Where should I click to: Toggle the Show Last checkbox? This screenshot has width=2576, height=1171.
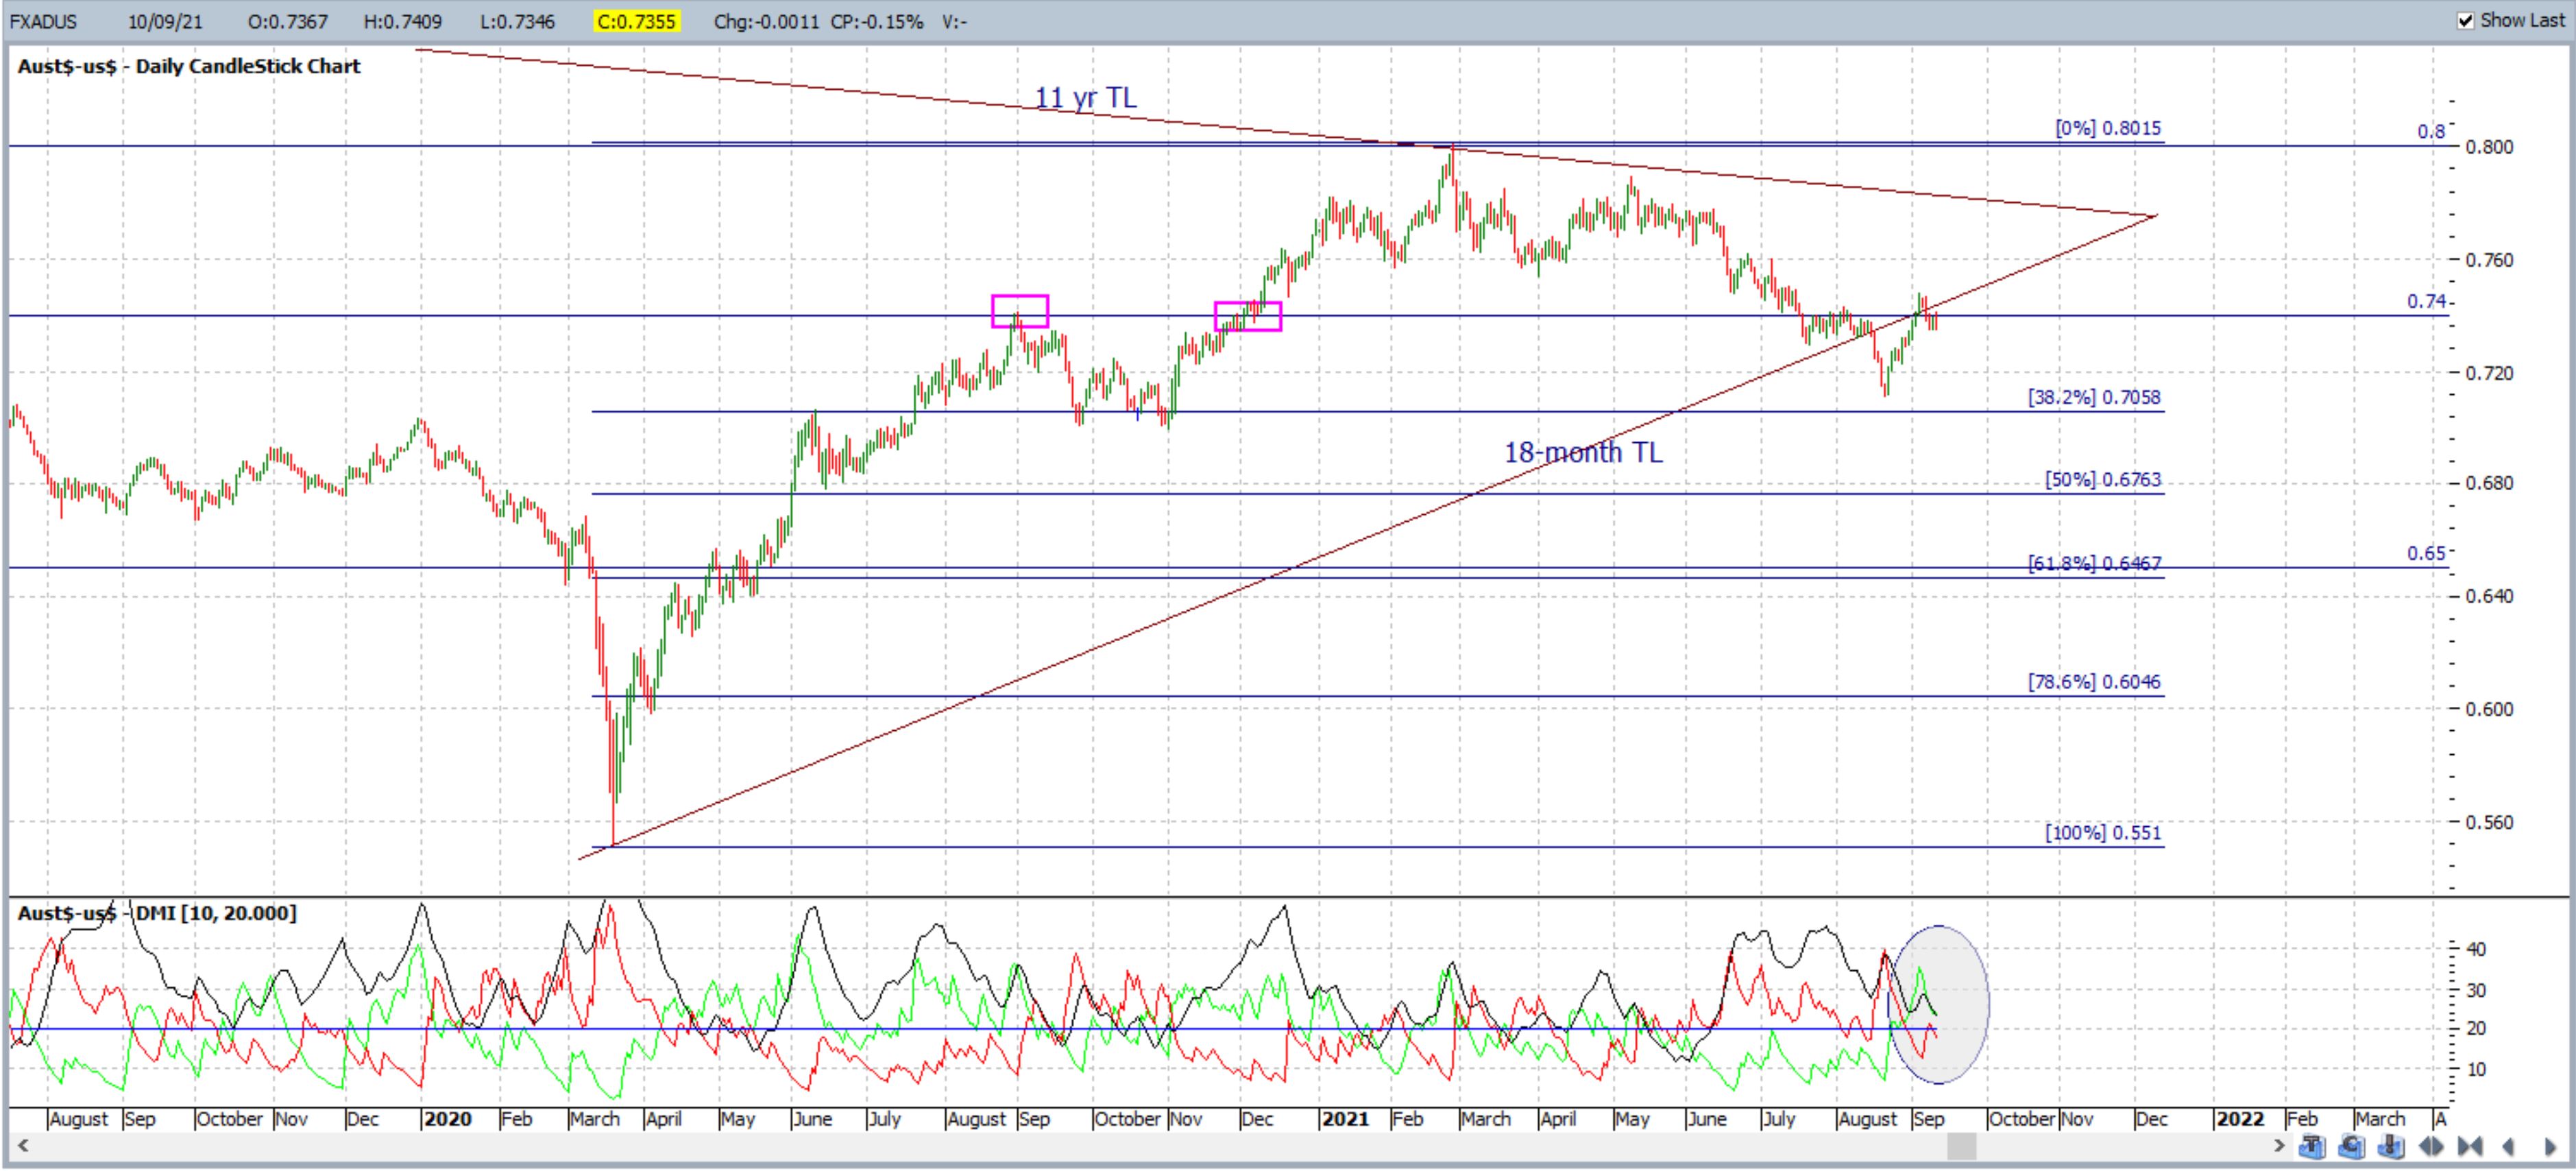(x=2466, y=21)
